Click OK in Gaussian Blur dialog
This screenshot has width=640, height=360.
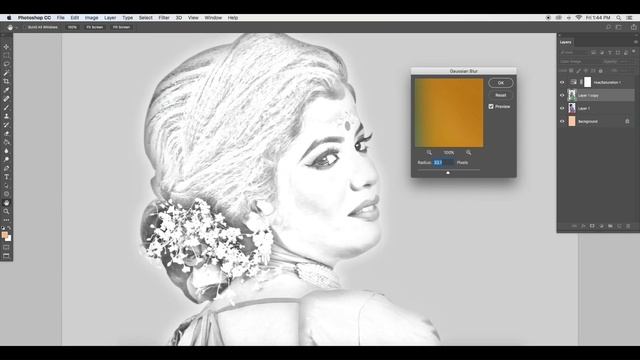click(x=501, y=83)
